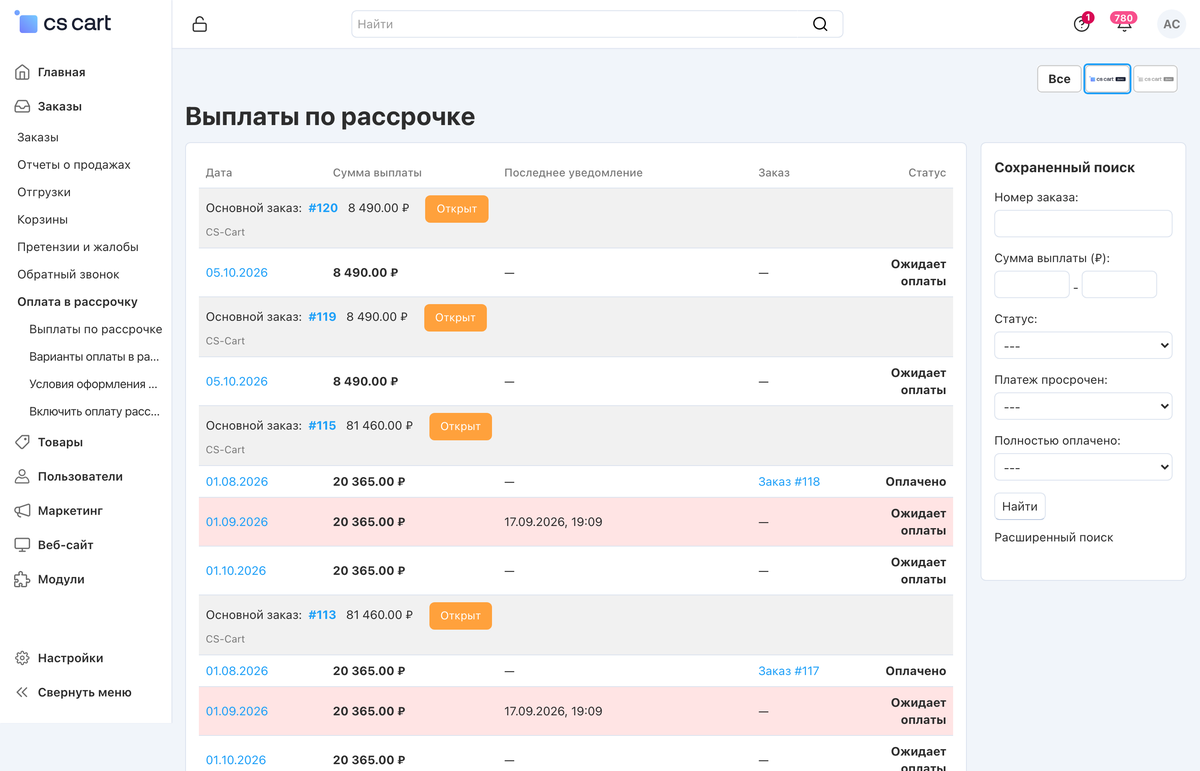Image resolution: width=1200 pixels, height=771 pixels.
Task: Open 01.08.2026 payment under order #115
Action: [x=237, y=482]
